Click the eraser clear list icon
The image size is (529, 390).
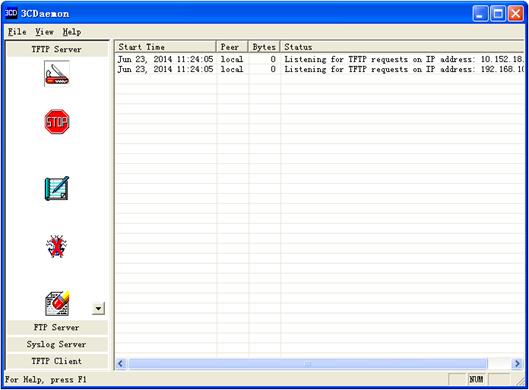[57, 303]
